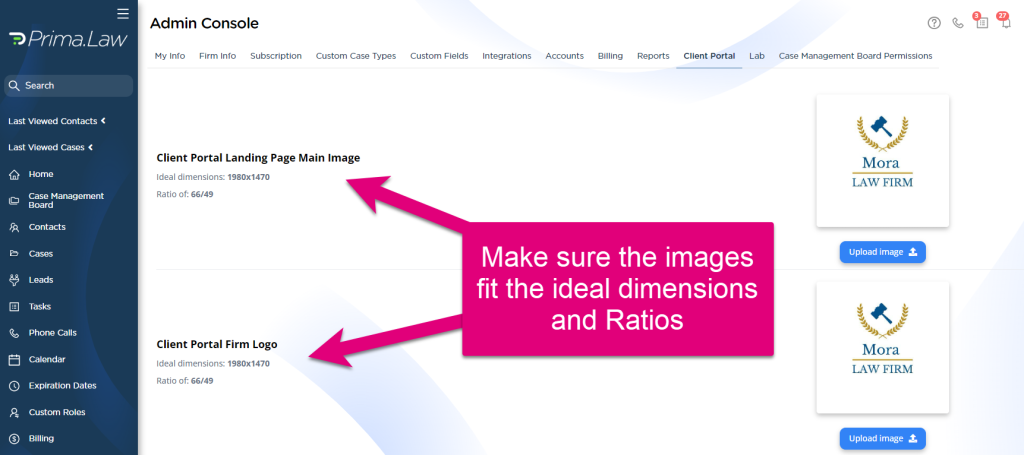The image size is (1024, 455).
Task: Open Billing from the sidebar
Action: tap(41, 439)
